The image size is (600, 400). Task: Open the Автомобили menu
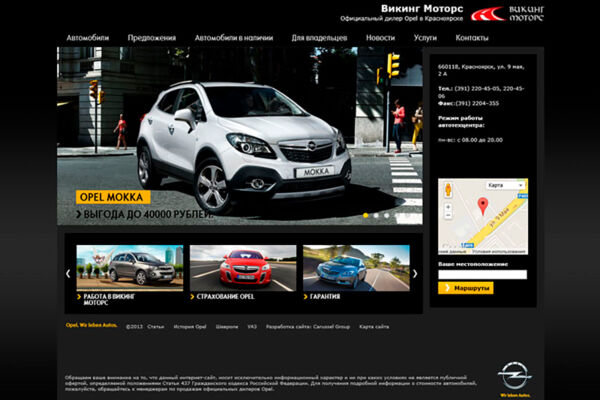88,38
